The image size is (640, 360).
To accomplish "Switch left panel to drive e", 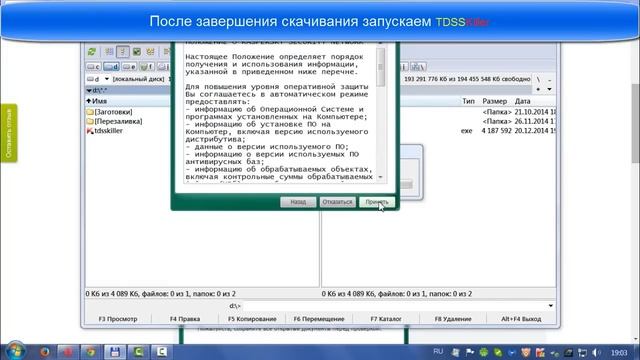I will tap(129, 67).
